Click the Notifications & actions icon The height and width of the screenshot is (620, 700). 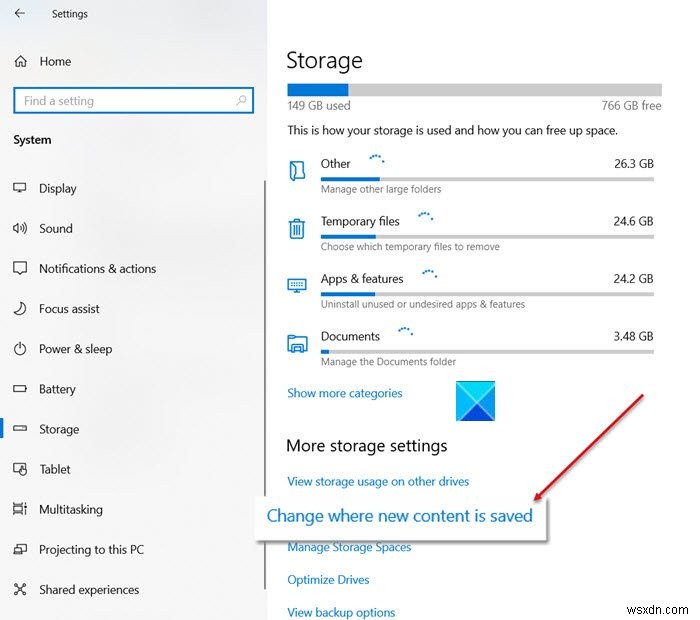pyautogui.click(x=20, y=268)
